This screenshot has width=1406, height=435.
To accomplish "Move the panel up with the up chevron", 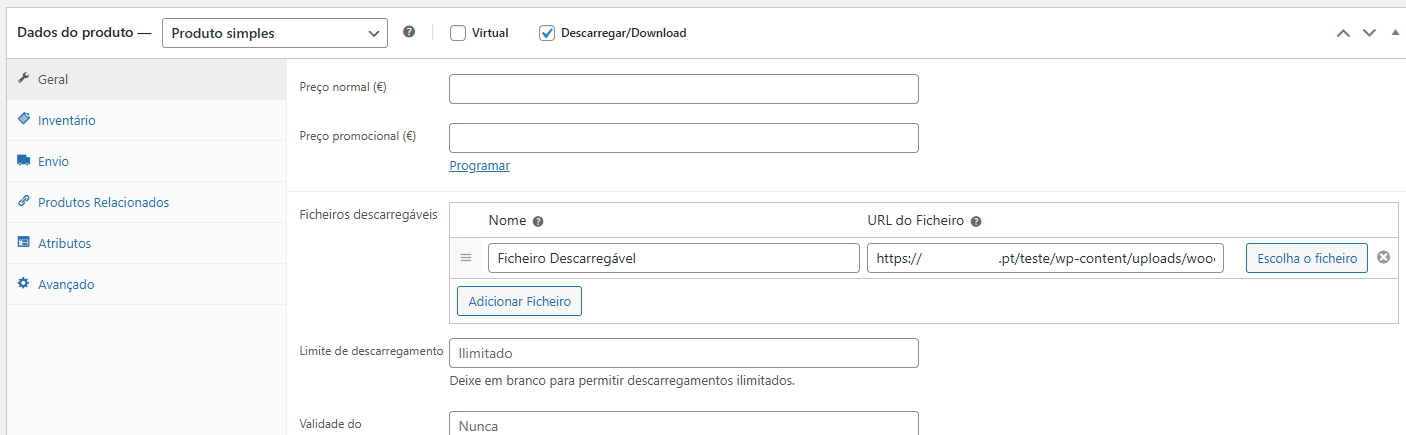I will click(x=1344, y=33).
